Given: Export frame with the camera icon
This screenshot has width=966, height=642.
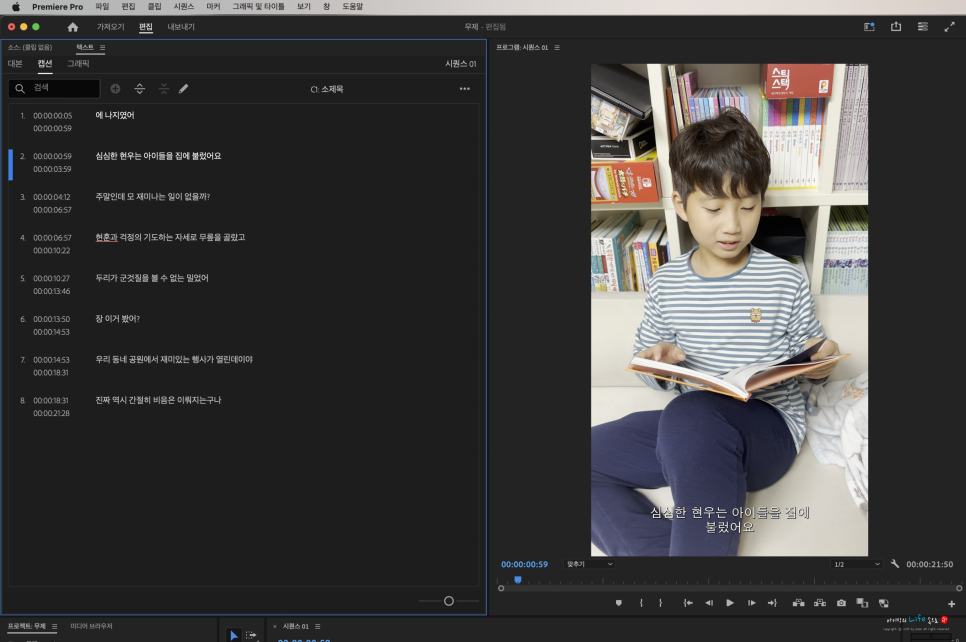Looking at the screenshot, I should click(842, 603).
